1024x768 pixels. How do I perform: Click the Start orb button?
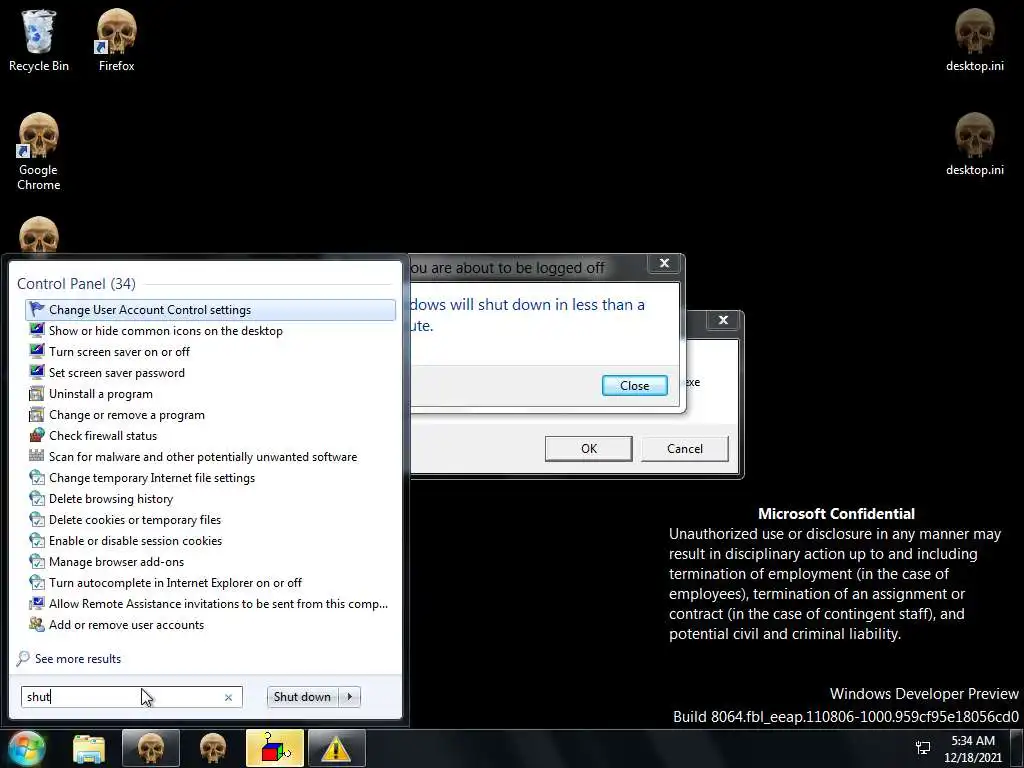(x=27, y=748)
